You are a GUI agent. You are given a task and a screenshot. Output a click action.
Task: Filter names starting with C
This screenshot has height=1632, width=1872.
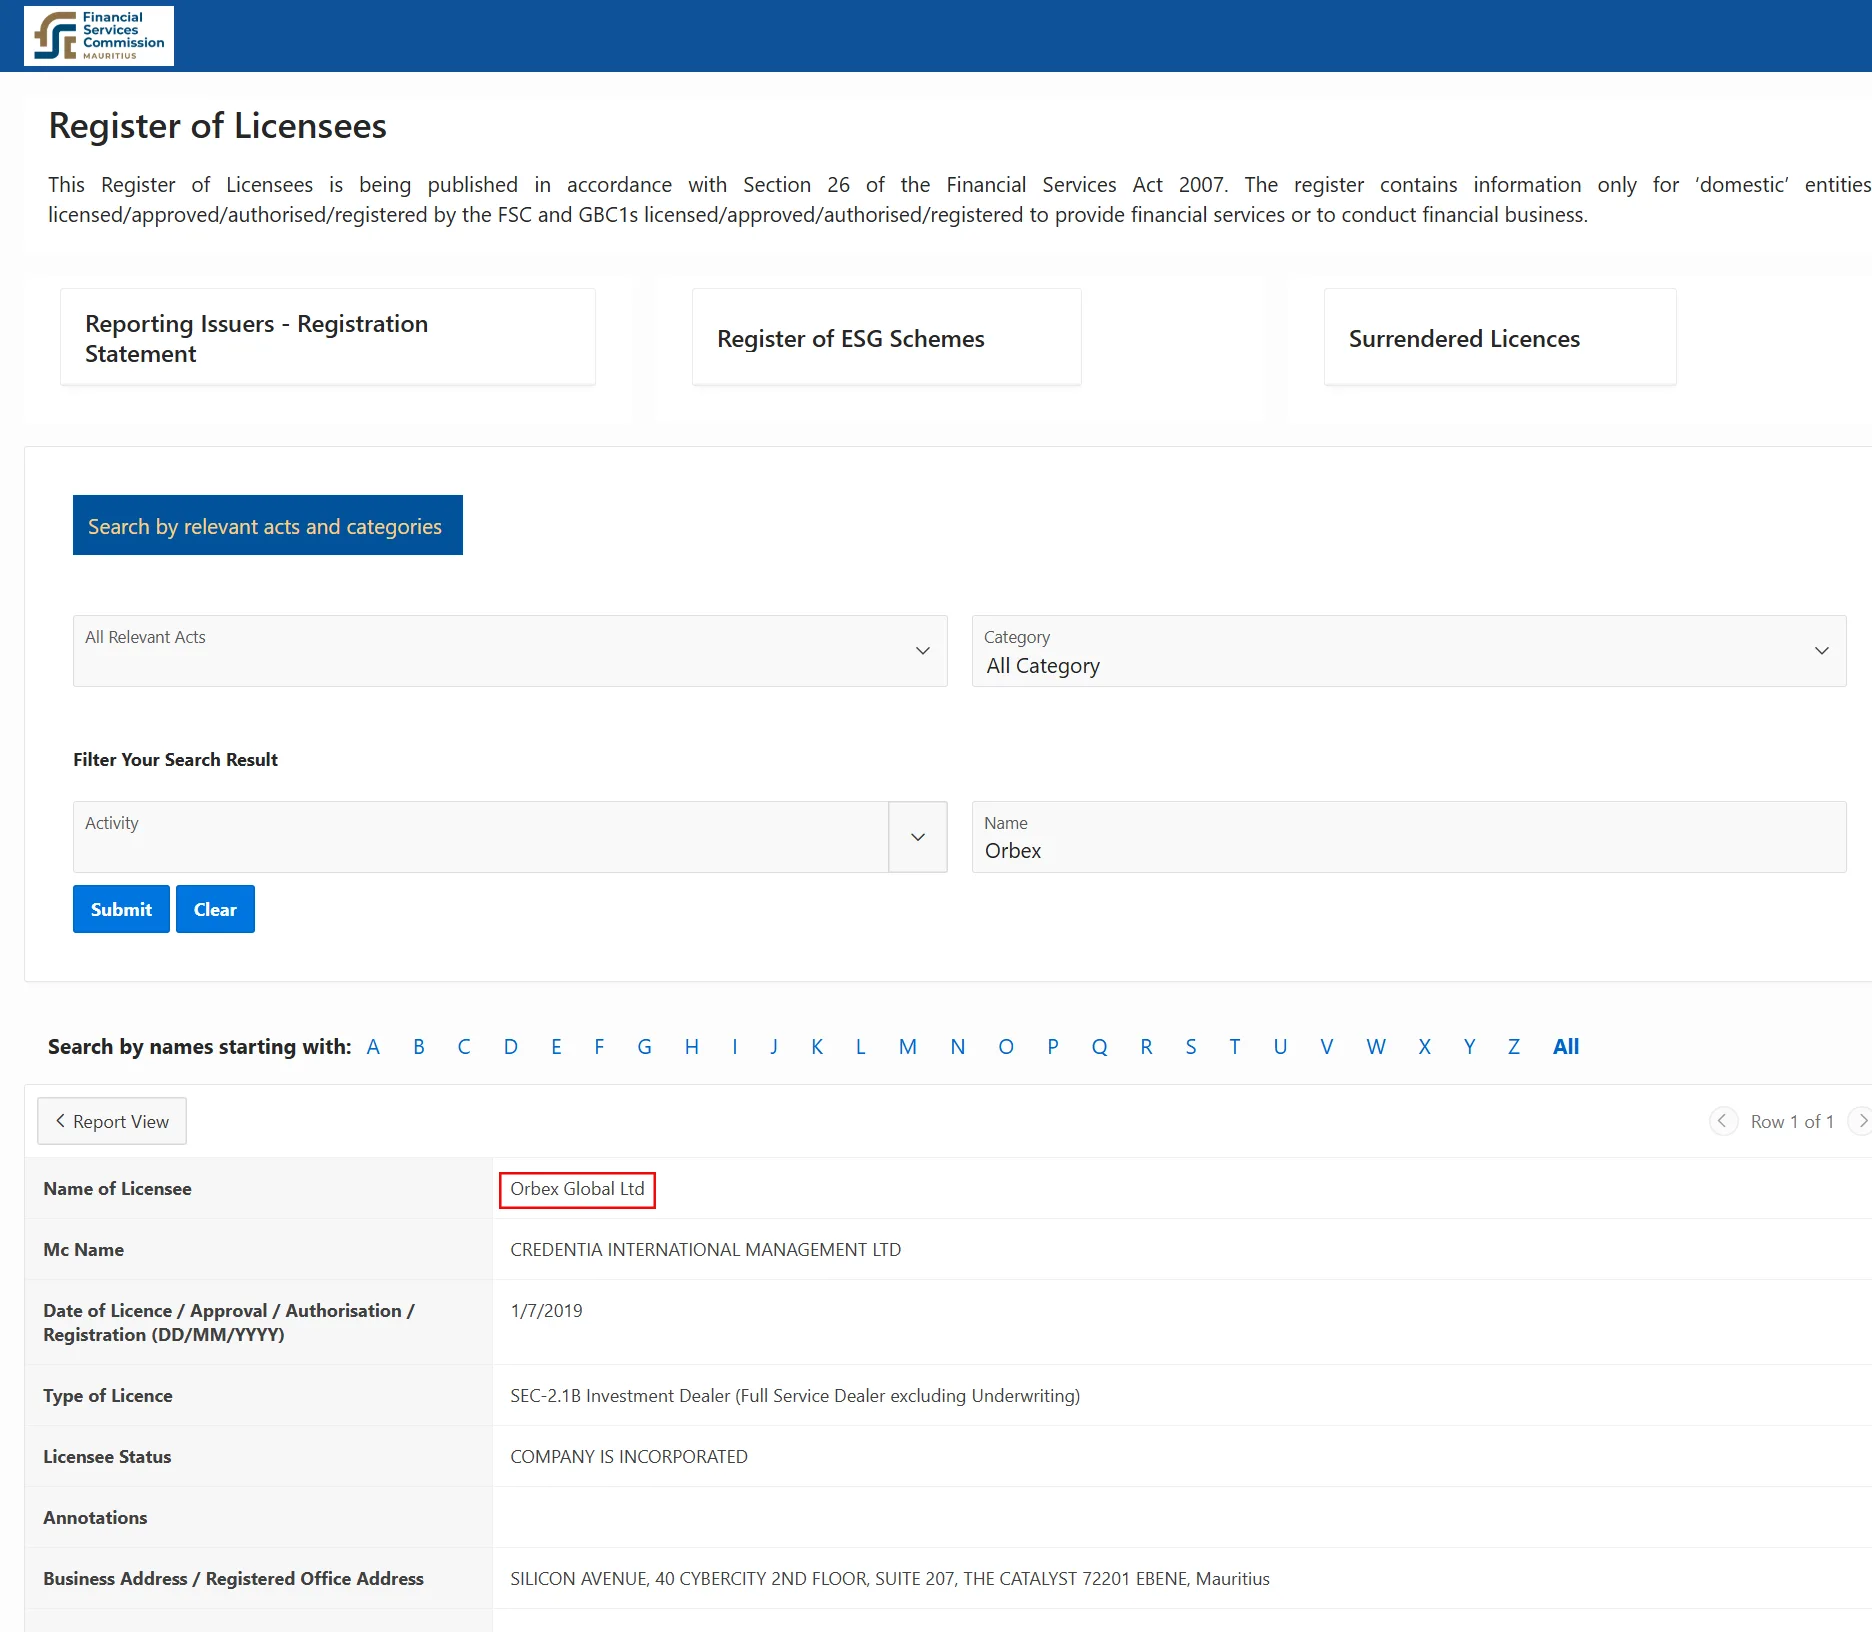(464, 1047)
